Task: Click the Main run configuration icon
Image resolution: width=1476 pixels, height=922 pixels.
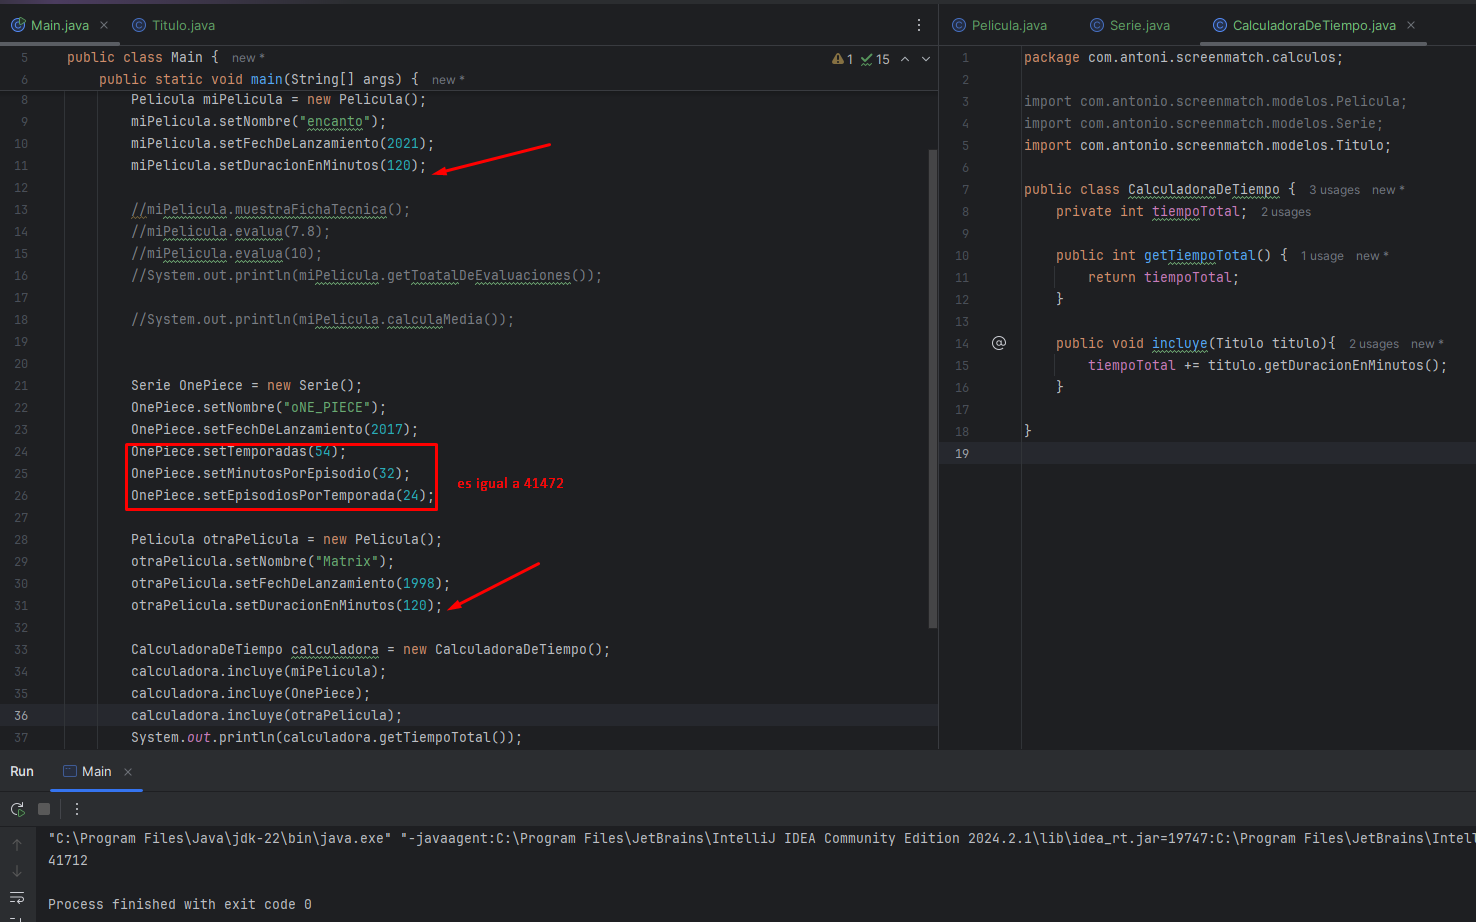Action: (70, 771)
